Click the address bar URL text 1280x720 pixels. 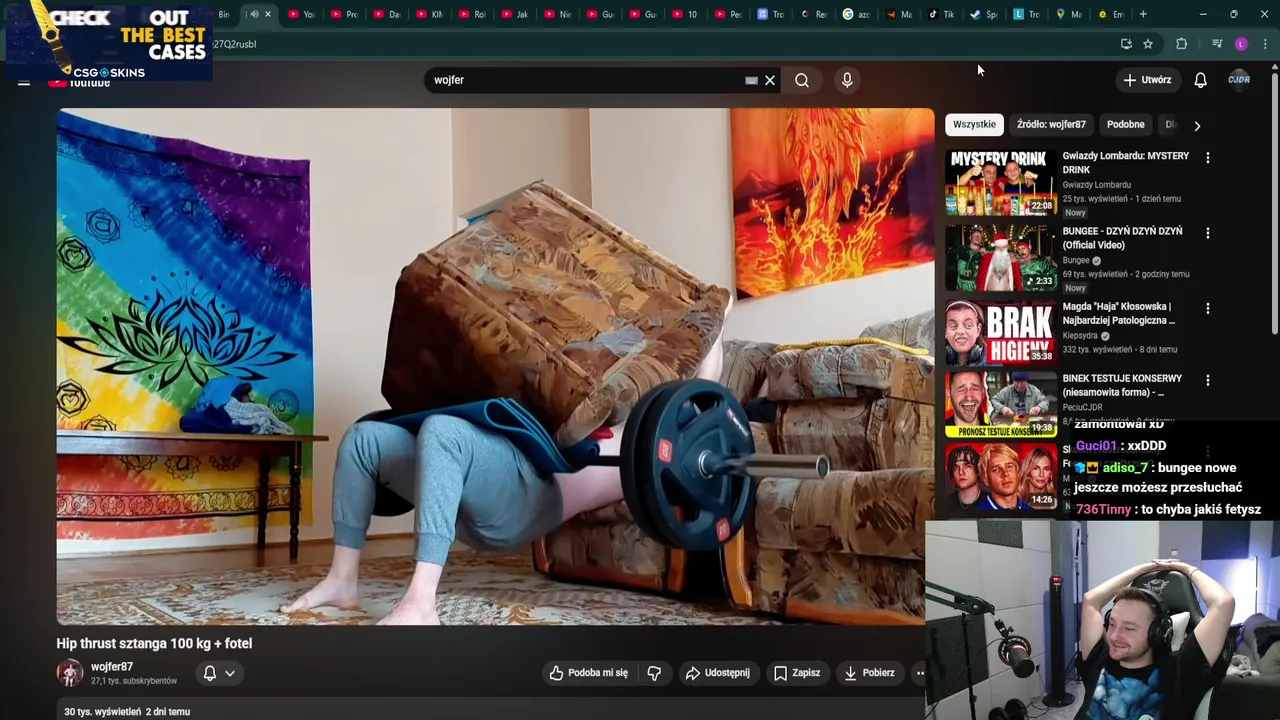tap(234, 44)
